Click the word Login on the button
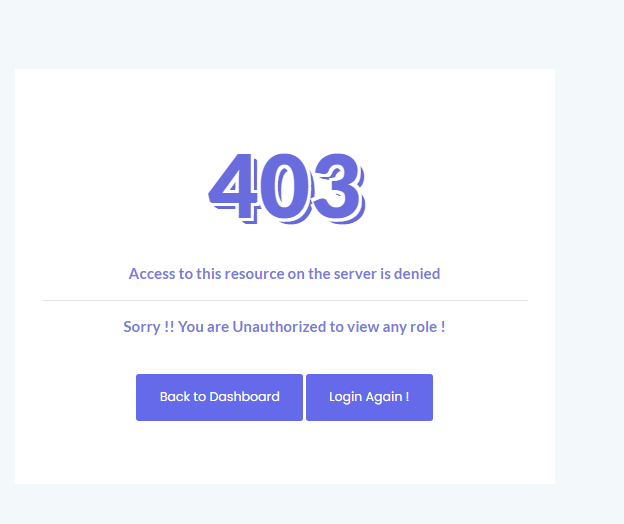The image size is (624, 524). click(345, 397)
